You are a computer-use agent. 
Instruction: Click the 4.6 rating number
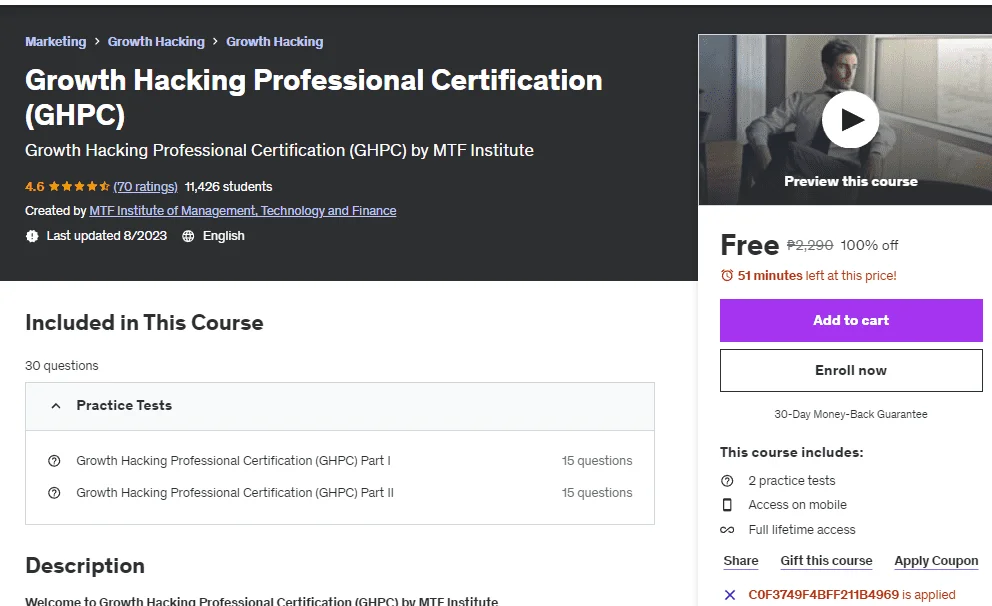pyautogui.click(x=35, y=187)
